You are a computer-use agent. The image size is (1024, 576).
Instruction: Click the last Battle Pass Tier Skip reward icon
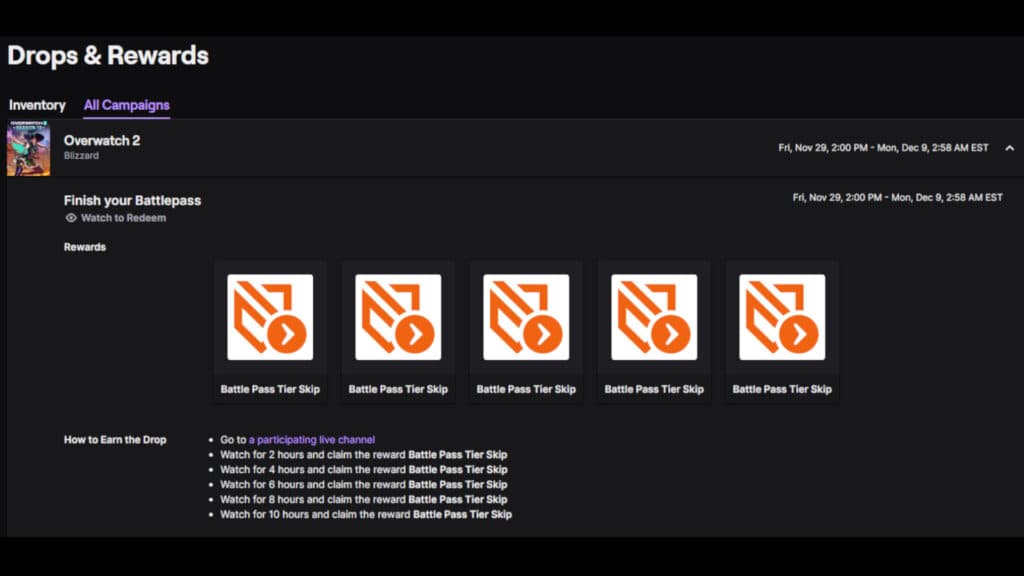(x=781, y=318)
